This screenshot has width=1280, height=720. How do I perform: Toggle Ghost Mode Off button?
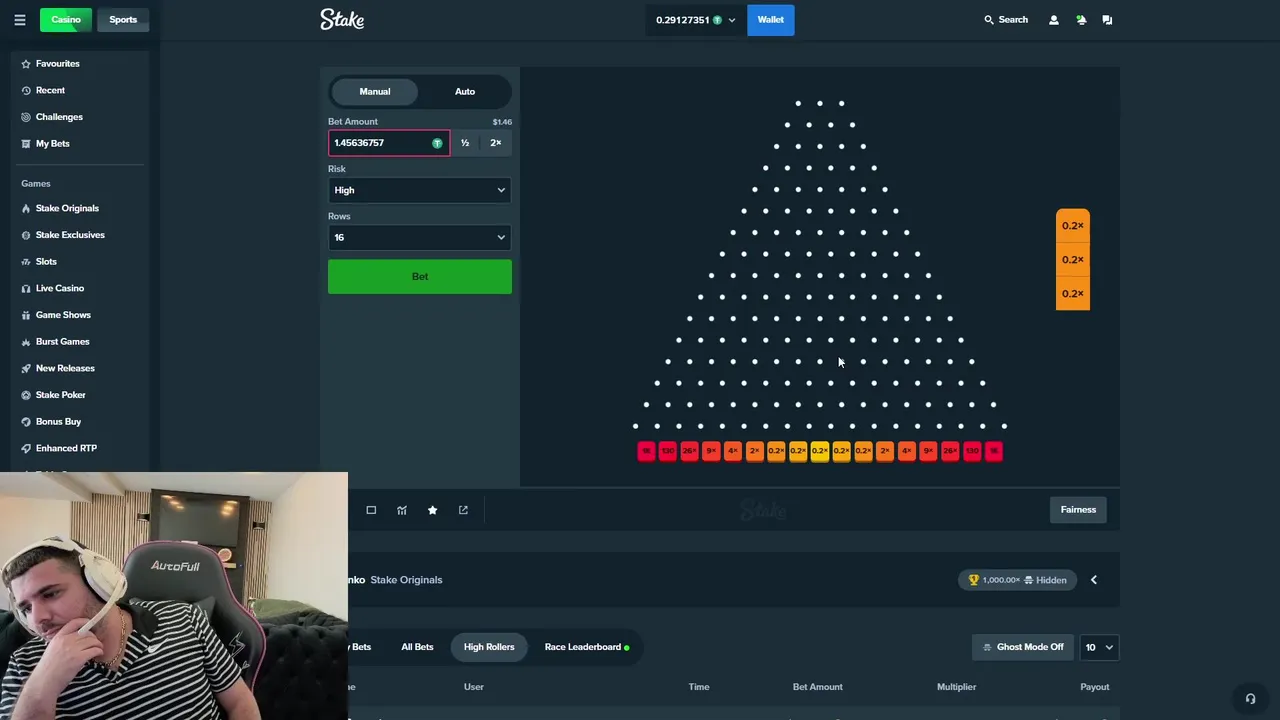[1024, 647]
